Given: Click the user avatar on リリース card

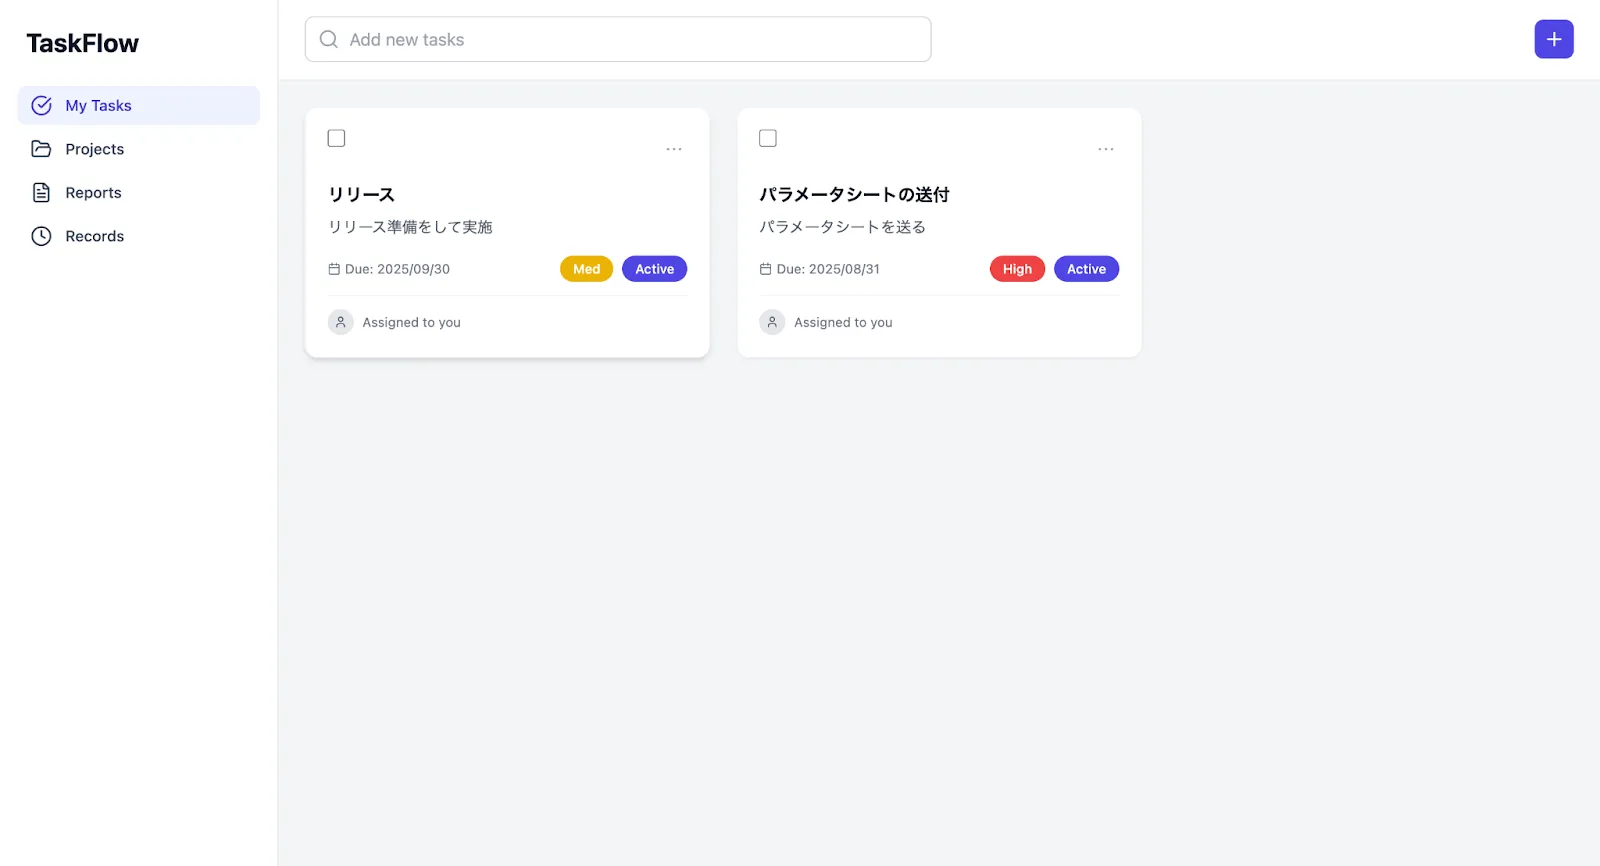Looking at the screenshot, I should coord(340,322).
